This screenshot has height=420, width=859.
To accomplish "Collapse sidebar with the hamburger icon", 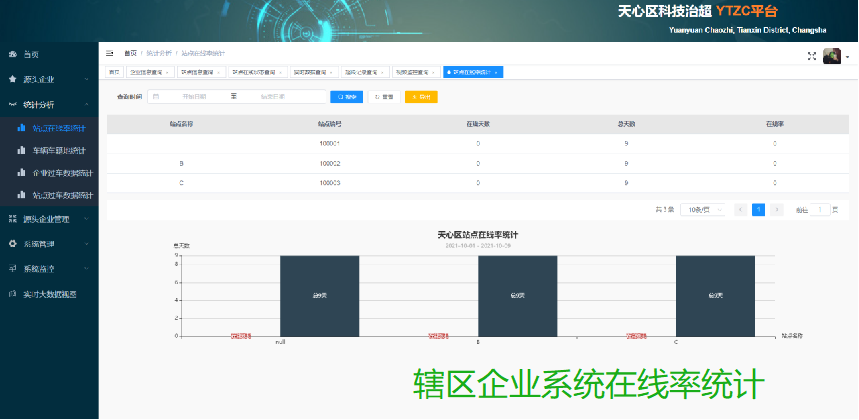I will (x=109, y=52).
